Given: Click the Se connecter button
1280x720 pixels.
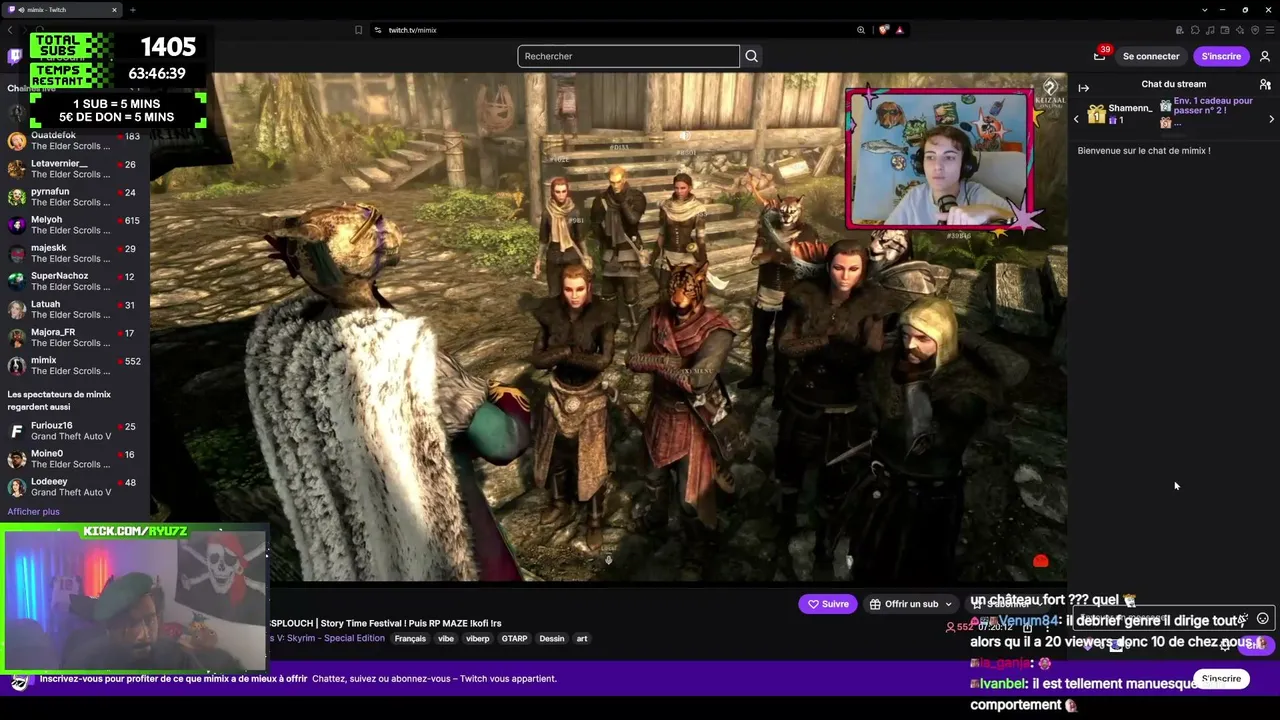Looking at the screenshot, I should pos(1151,56).
